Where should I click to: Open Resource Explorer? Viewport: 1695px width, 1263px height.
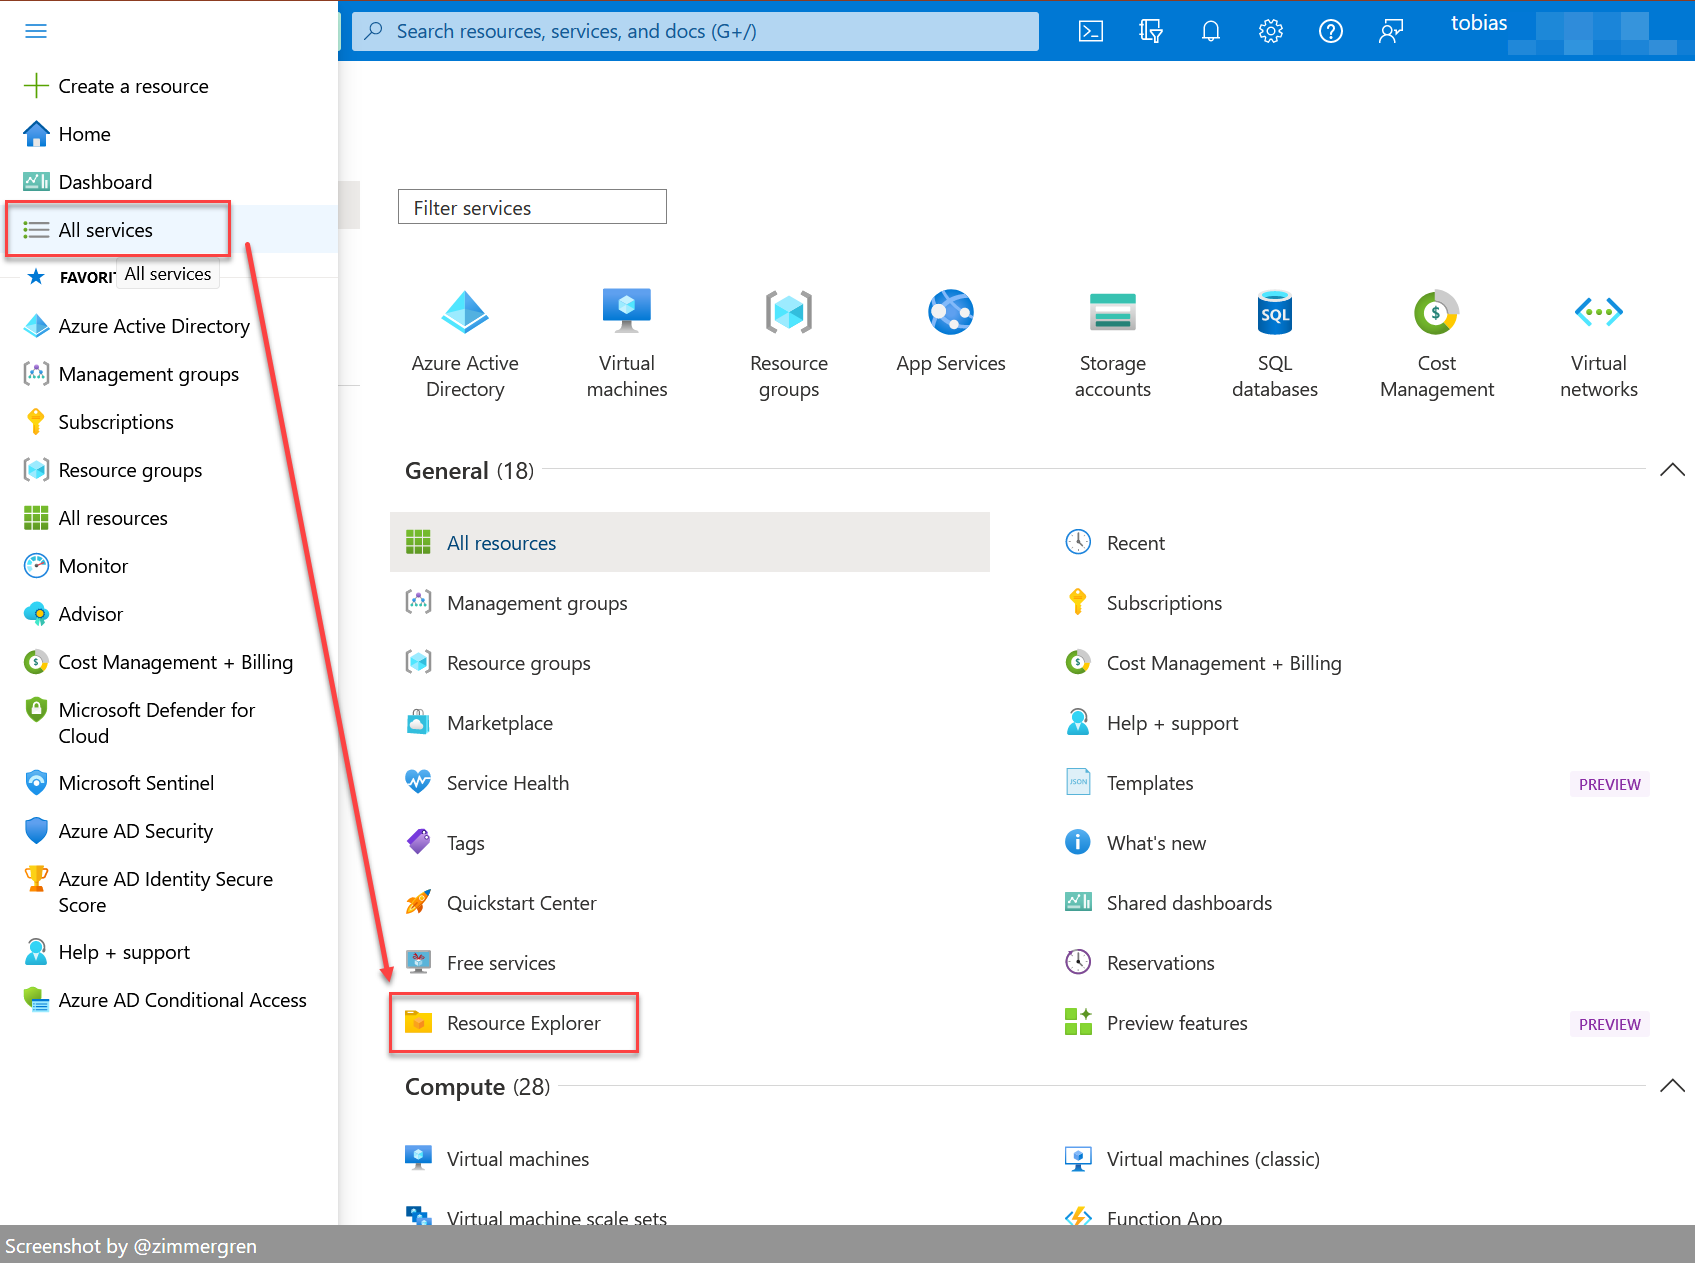(x=523, y=1022)
